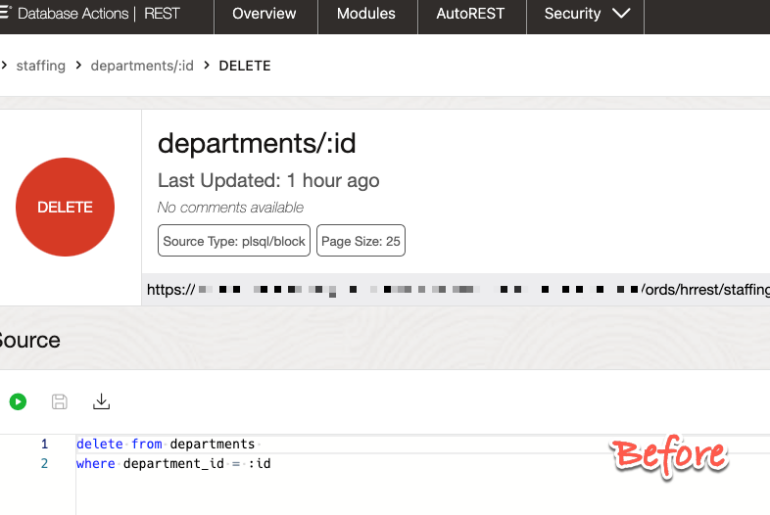Place cursor in 'delete from departments' code line

pos(165,443)
